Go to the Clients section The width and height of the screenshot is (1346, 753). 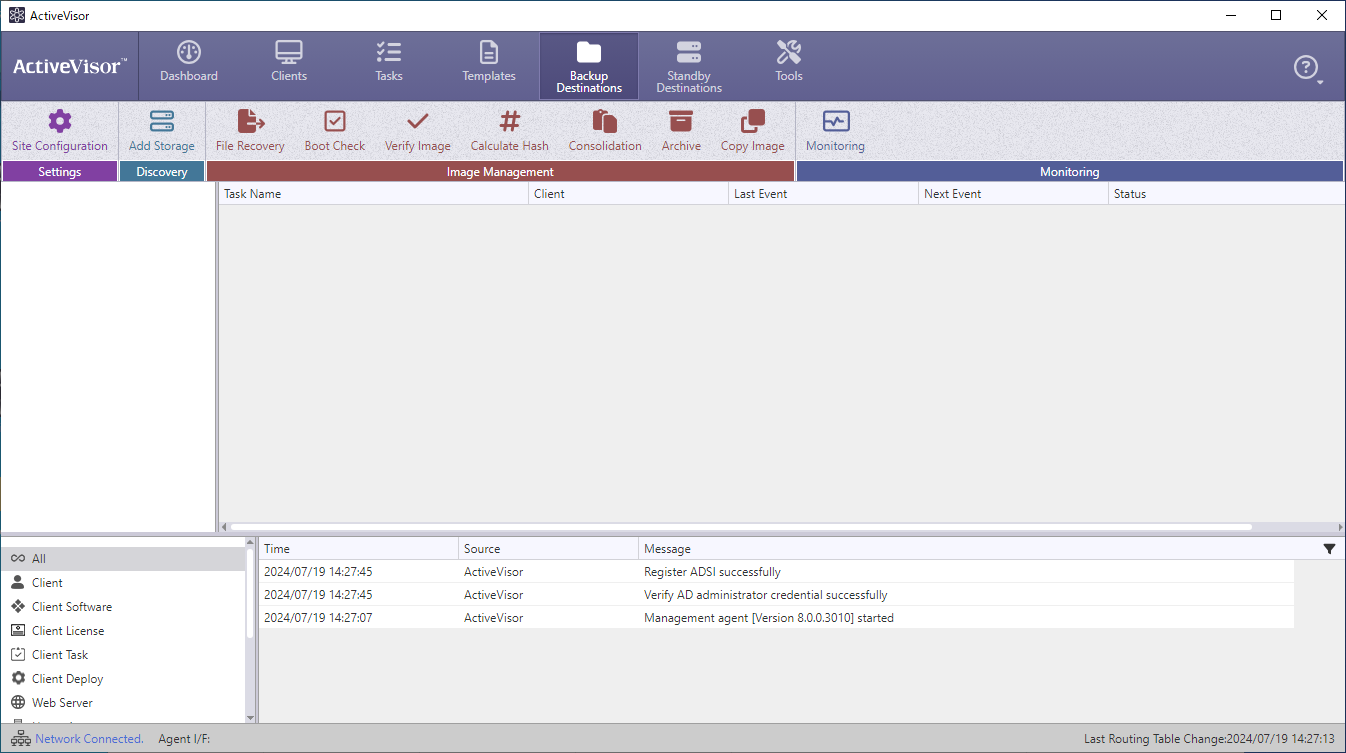(x=289, y=62)
